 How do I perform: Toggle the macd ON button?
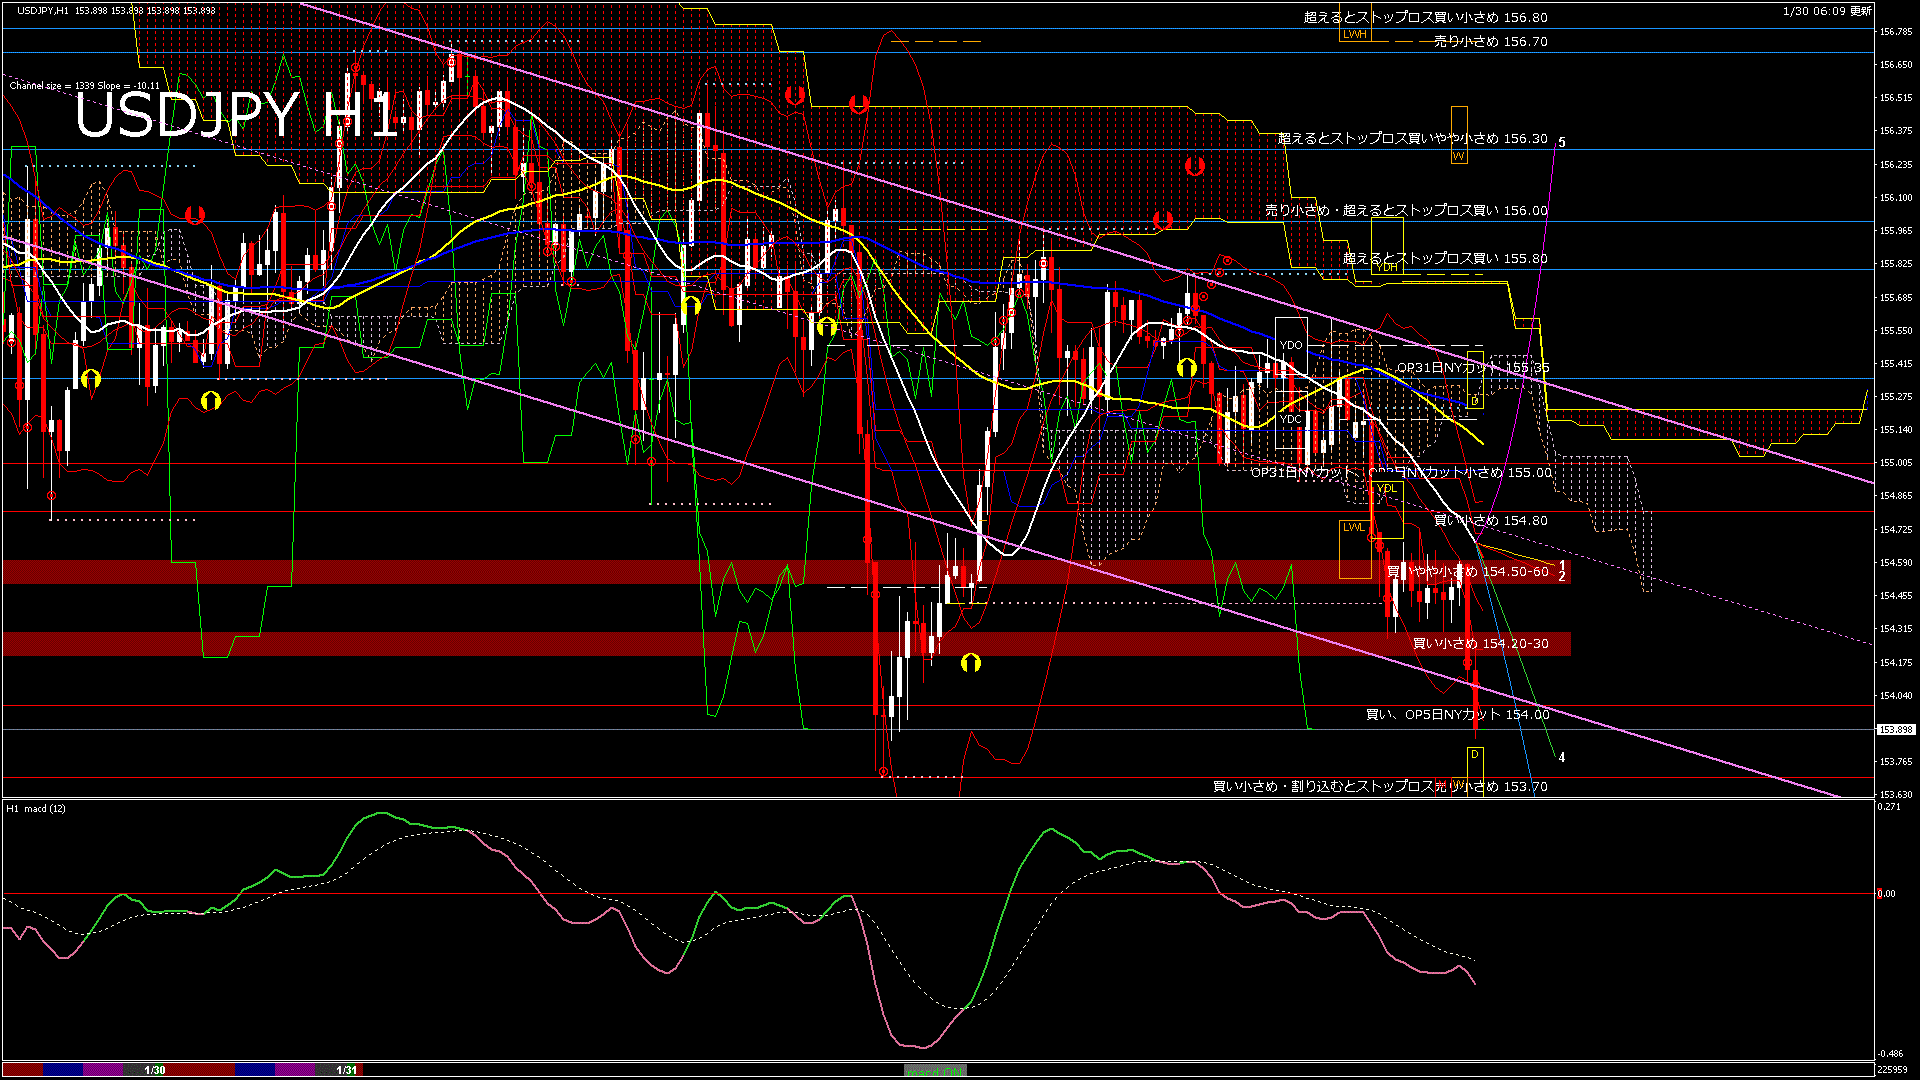click(935, 1070)
